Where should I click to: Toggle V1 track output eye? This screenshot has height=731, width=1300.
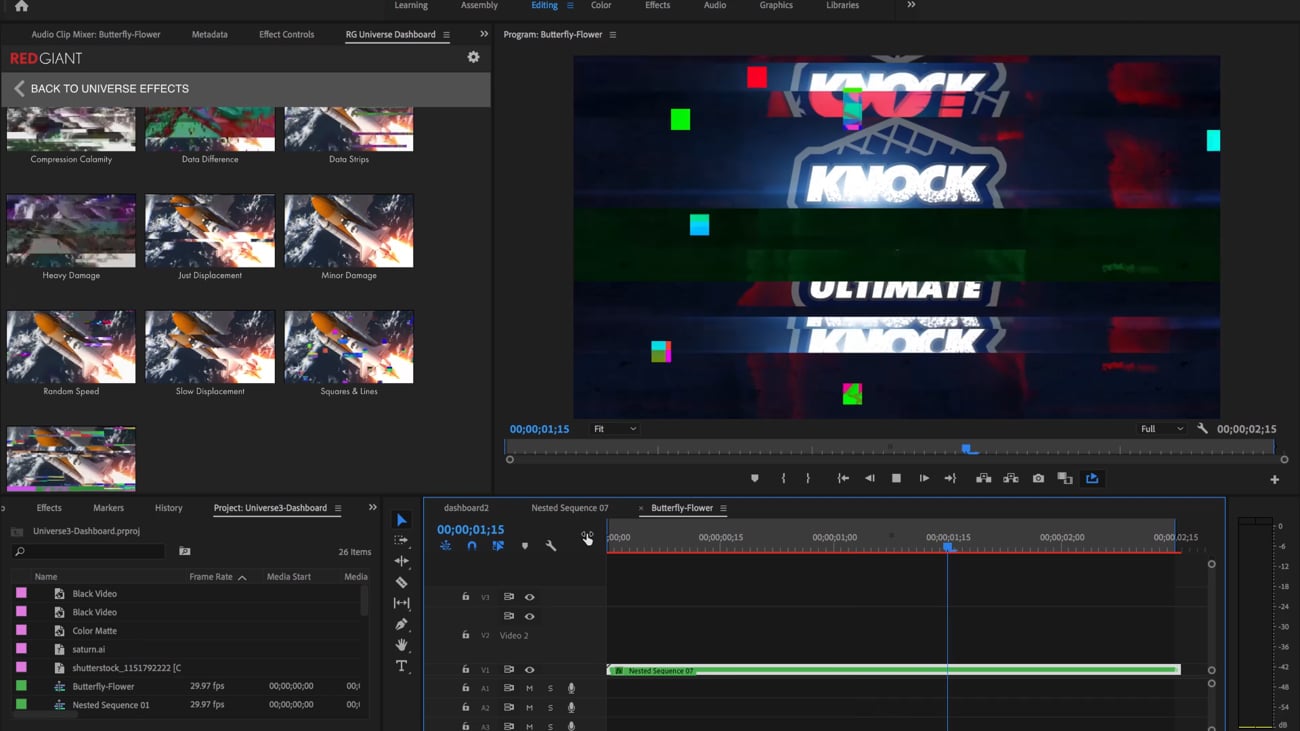pos(530,670)
